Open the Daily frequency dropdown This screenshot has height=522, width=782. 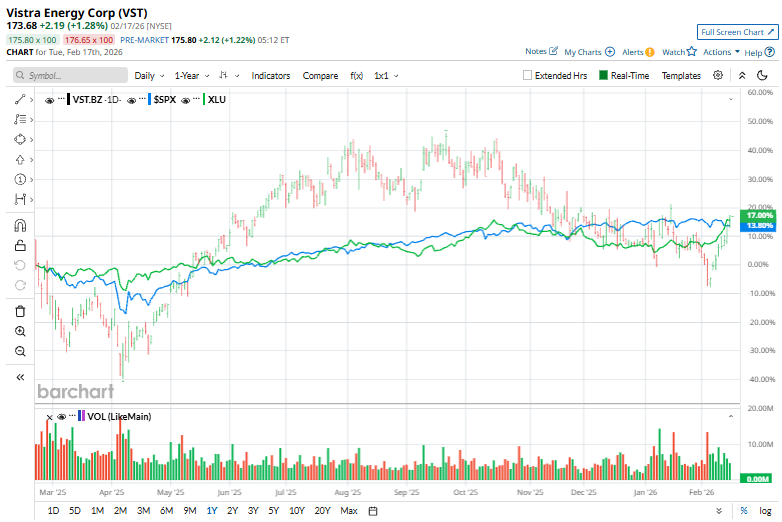[149, 75]
